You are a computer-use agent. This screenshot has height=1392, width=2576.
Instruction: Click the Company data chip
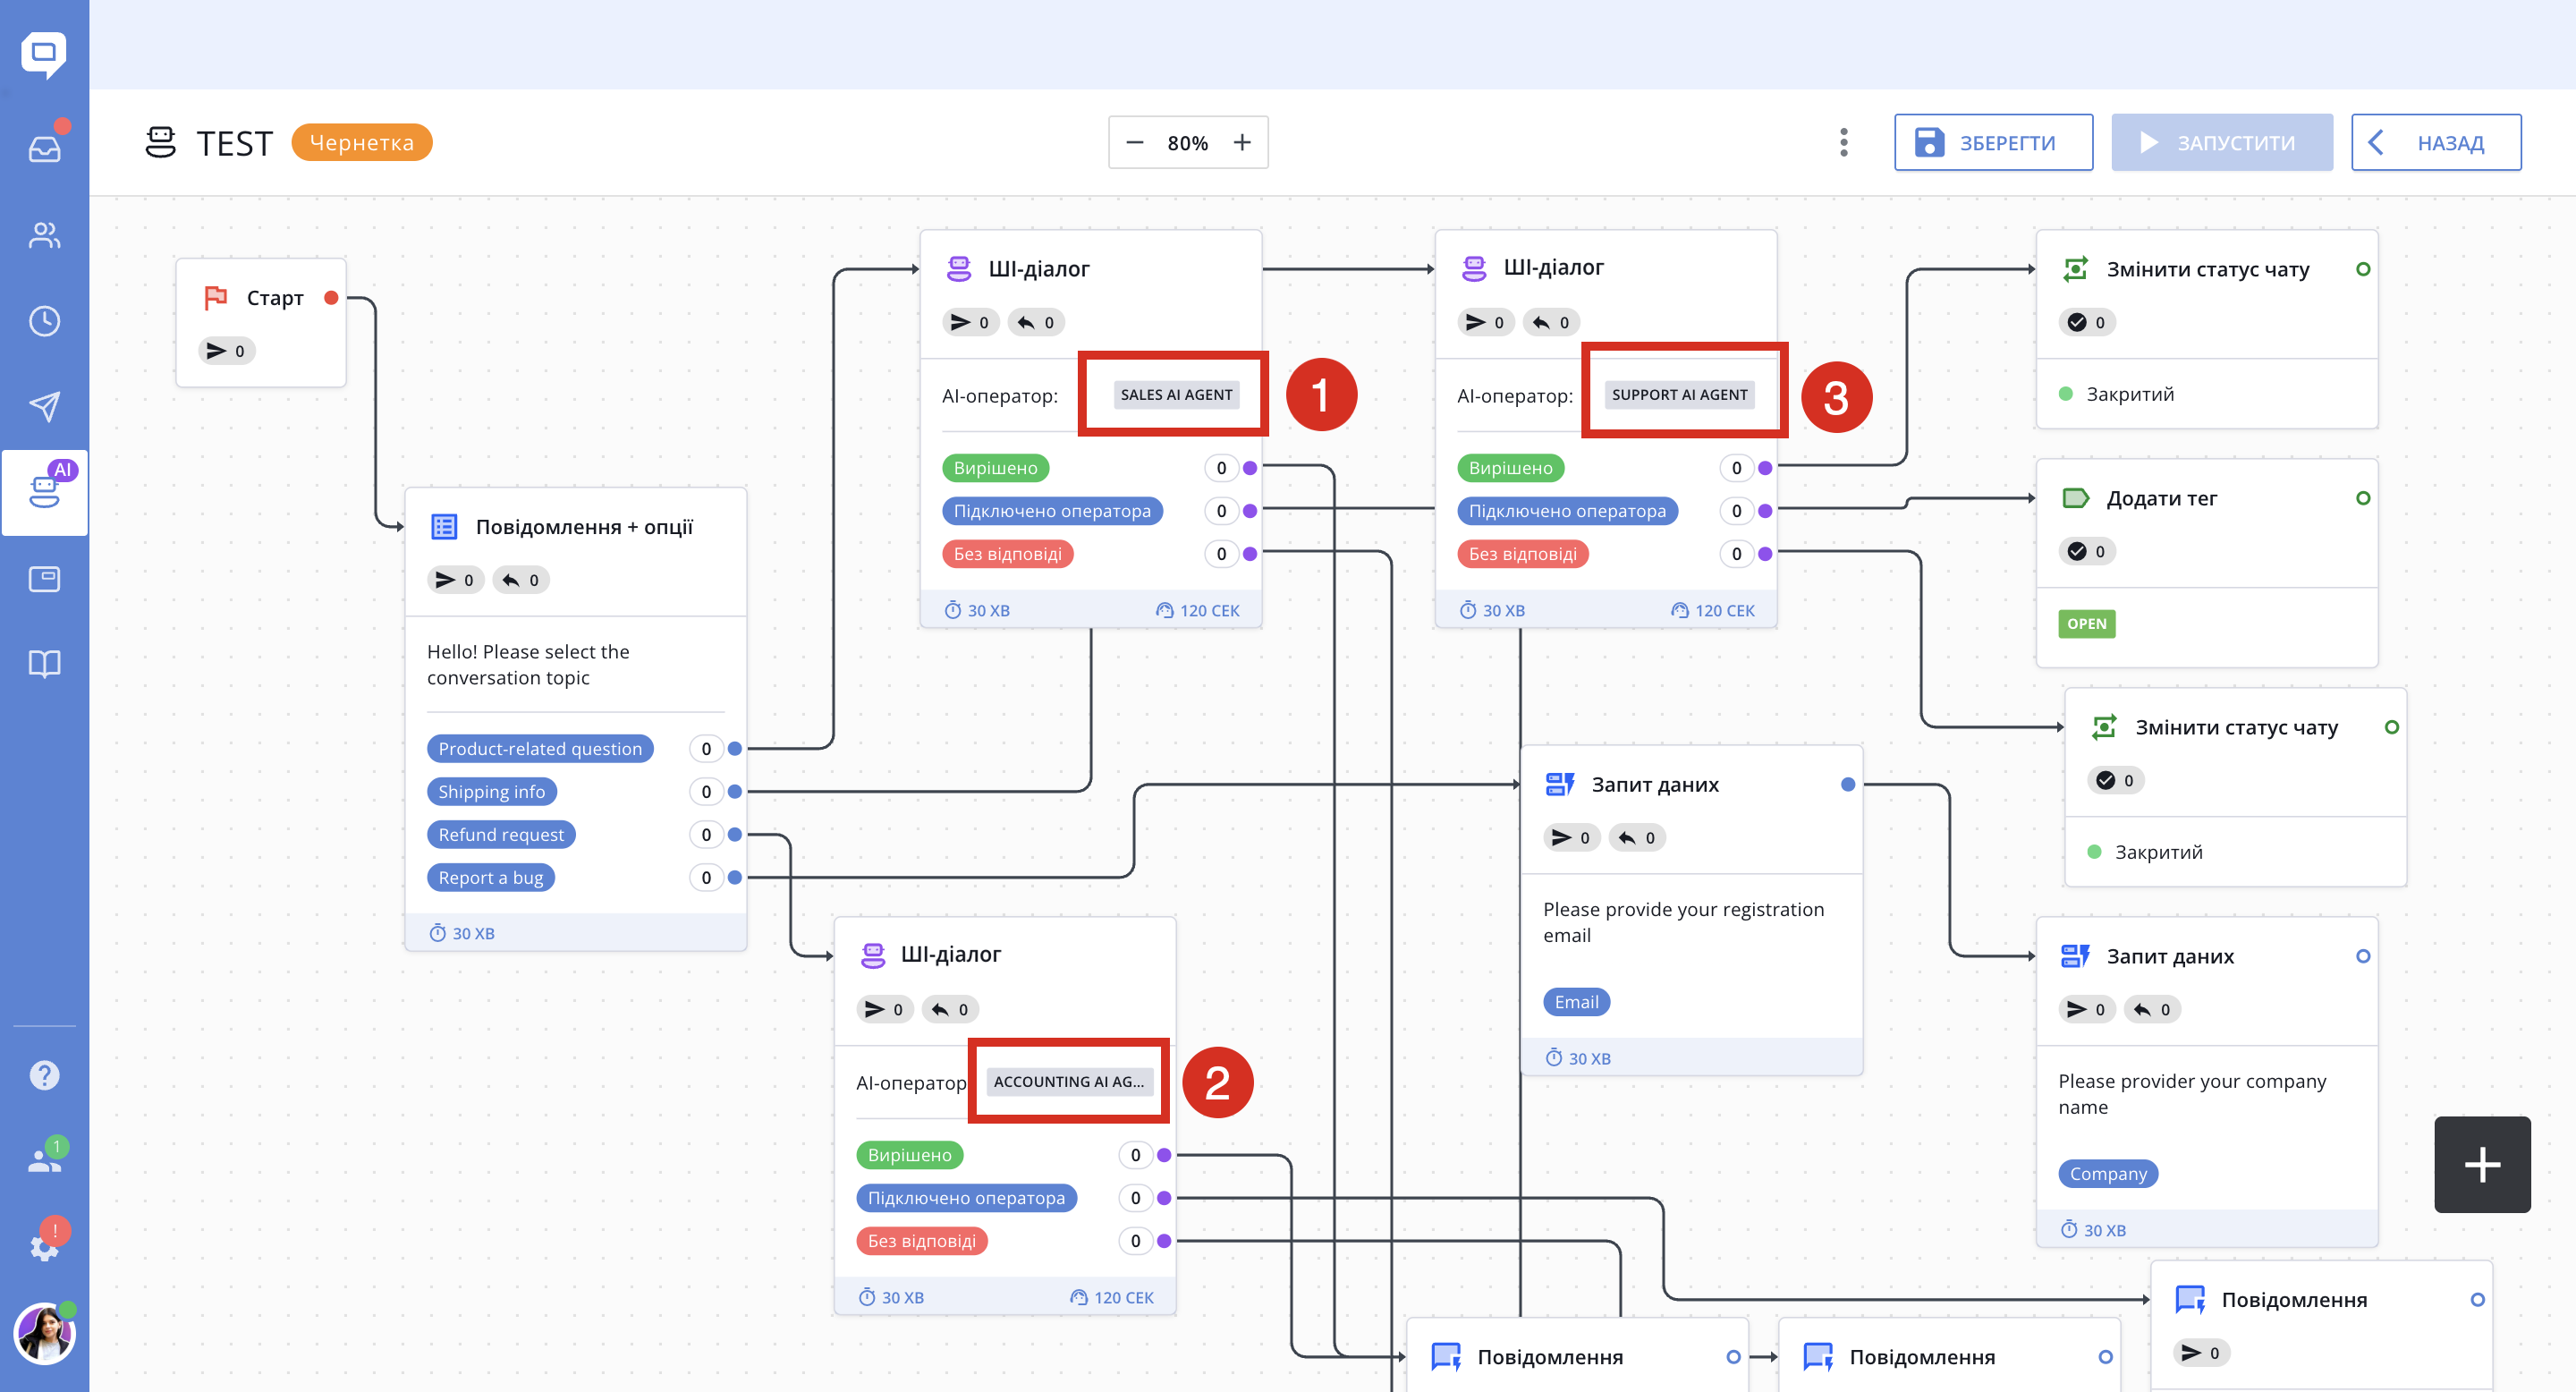click(x=2108, y=1174)
